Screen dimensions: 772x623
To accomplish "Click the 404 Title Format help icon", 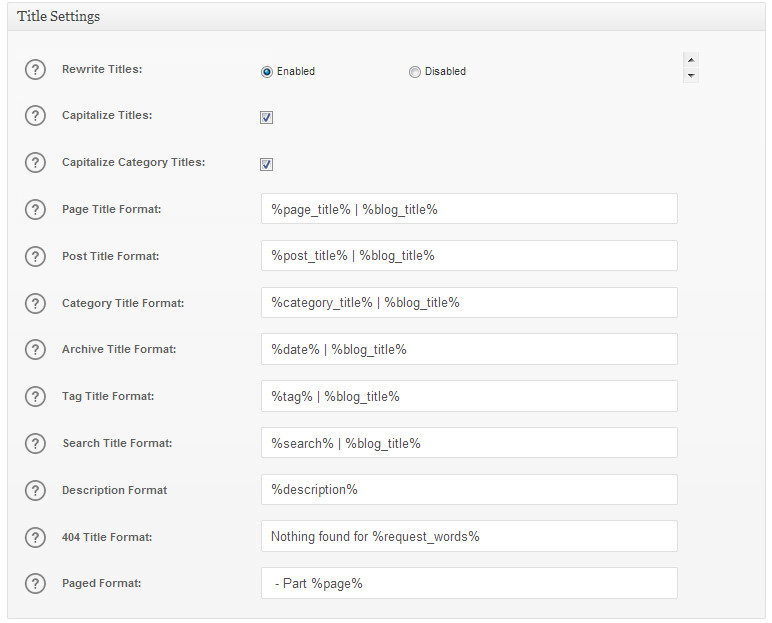I will pos(35,537).
